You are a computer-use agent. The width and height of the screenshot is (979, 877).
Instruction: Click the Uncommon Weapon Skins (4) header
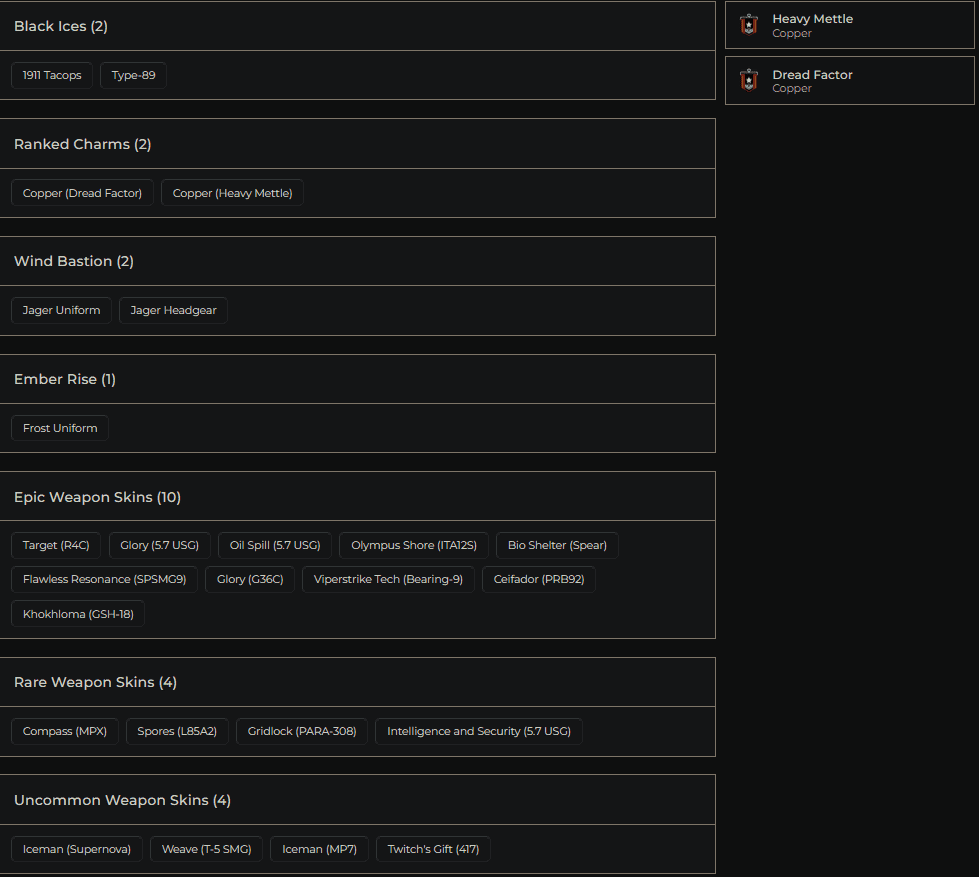[x=357, y=800]
